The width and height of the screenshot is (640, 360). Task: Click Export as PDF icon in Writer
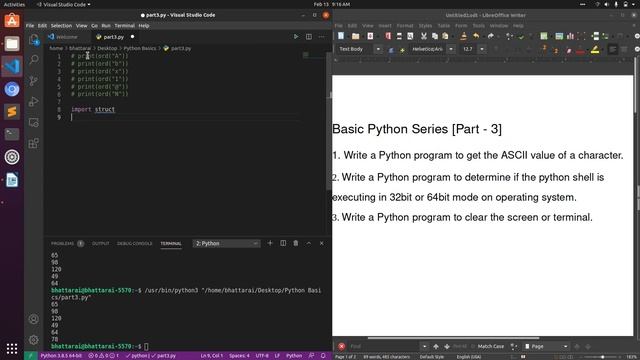[x=388, y=36]
